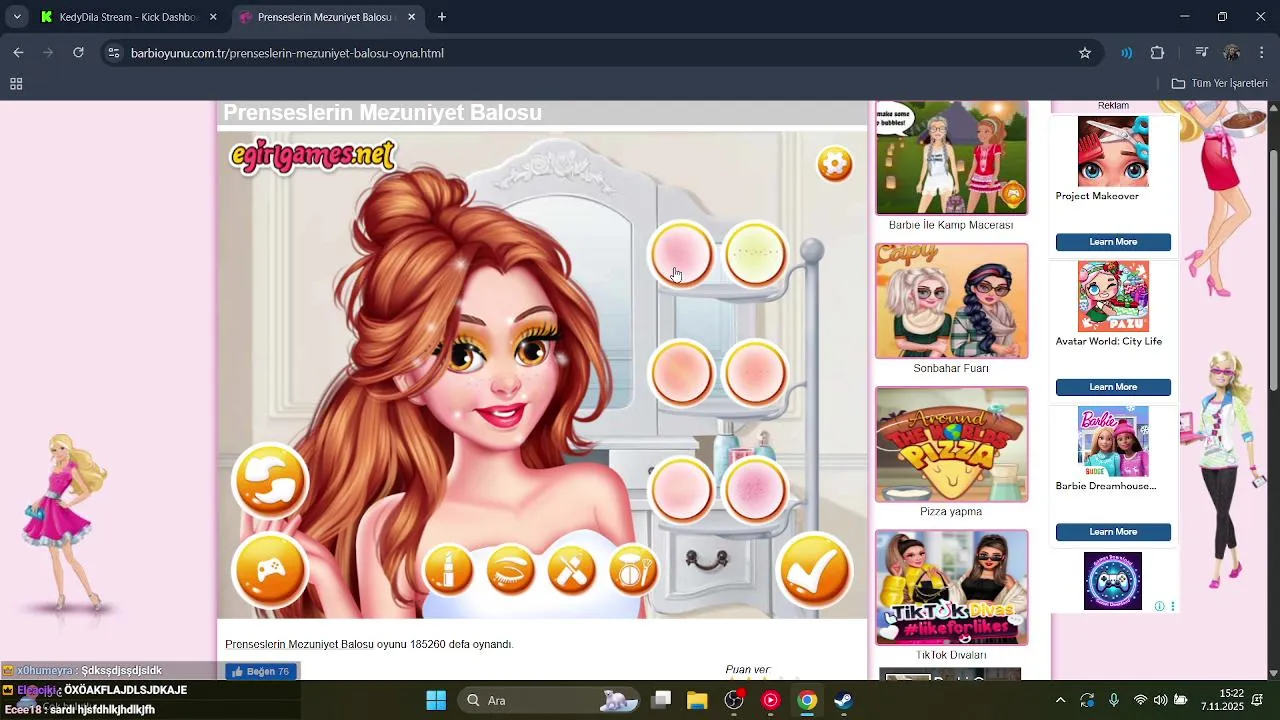The height and width of the screenshot is (720, 1280).
Task: Open the media controls icon
Action: (x=1202, y=53)
